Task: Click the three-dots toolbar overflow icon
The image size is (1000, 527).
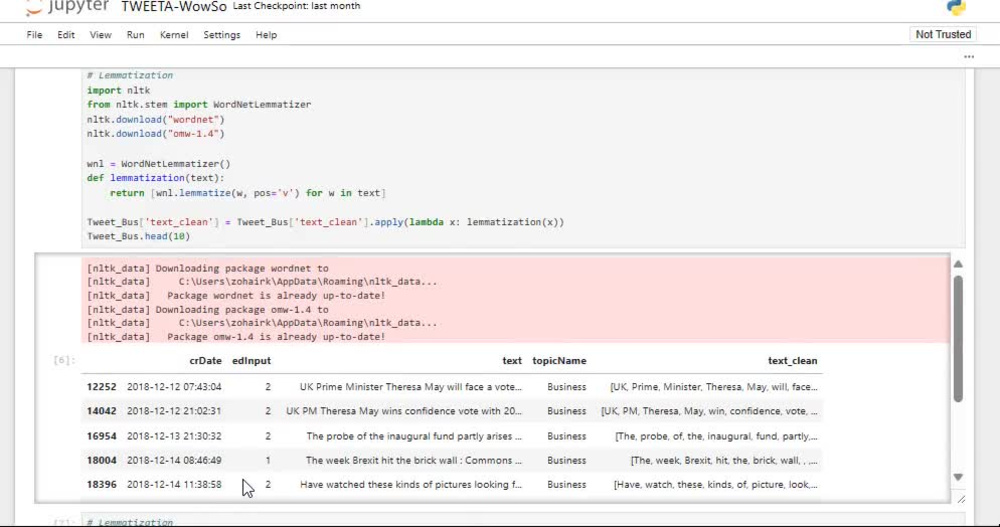Action: click(969, 57)
